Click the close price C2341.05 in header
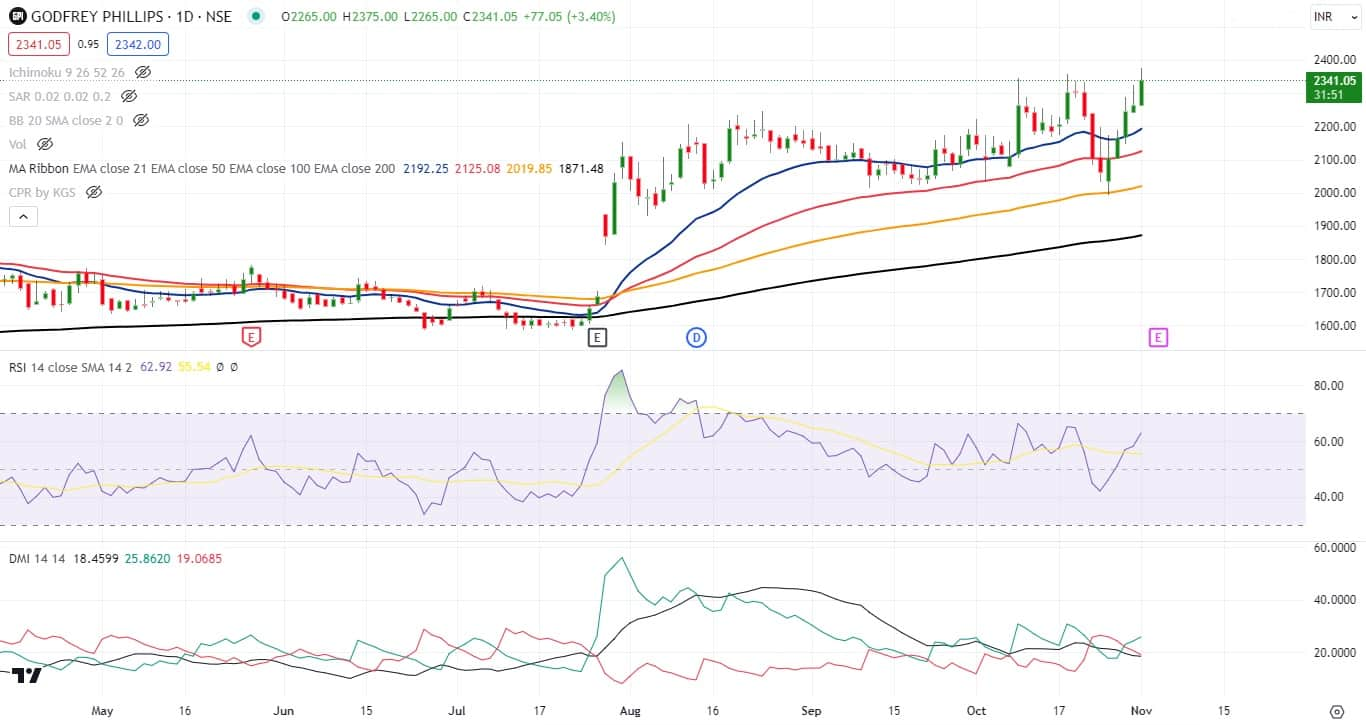This screenshot has height=725, width=1366. pos(489,17)
